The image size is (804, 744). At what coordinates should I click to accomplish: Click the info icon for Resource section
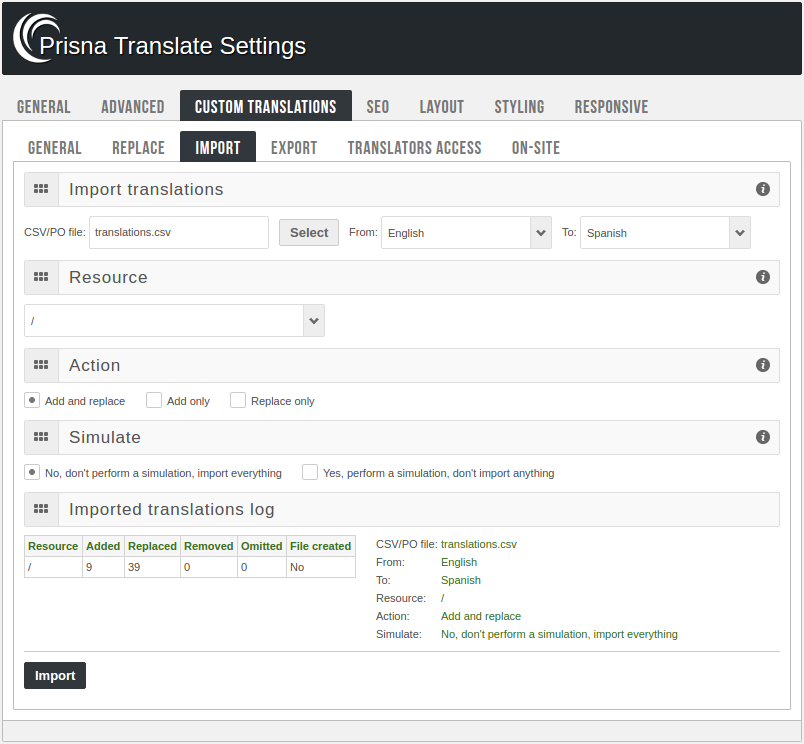tap(763, 277)
